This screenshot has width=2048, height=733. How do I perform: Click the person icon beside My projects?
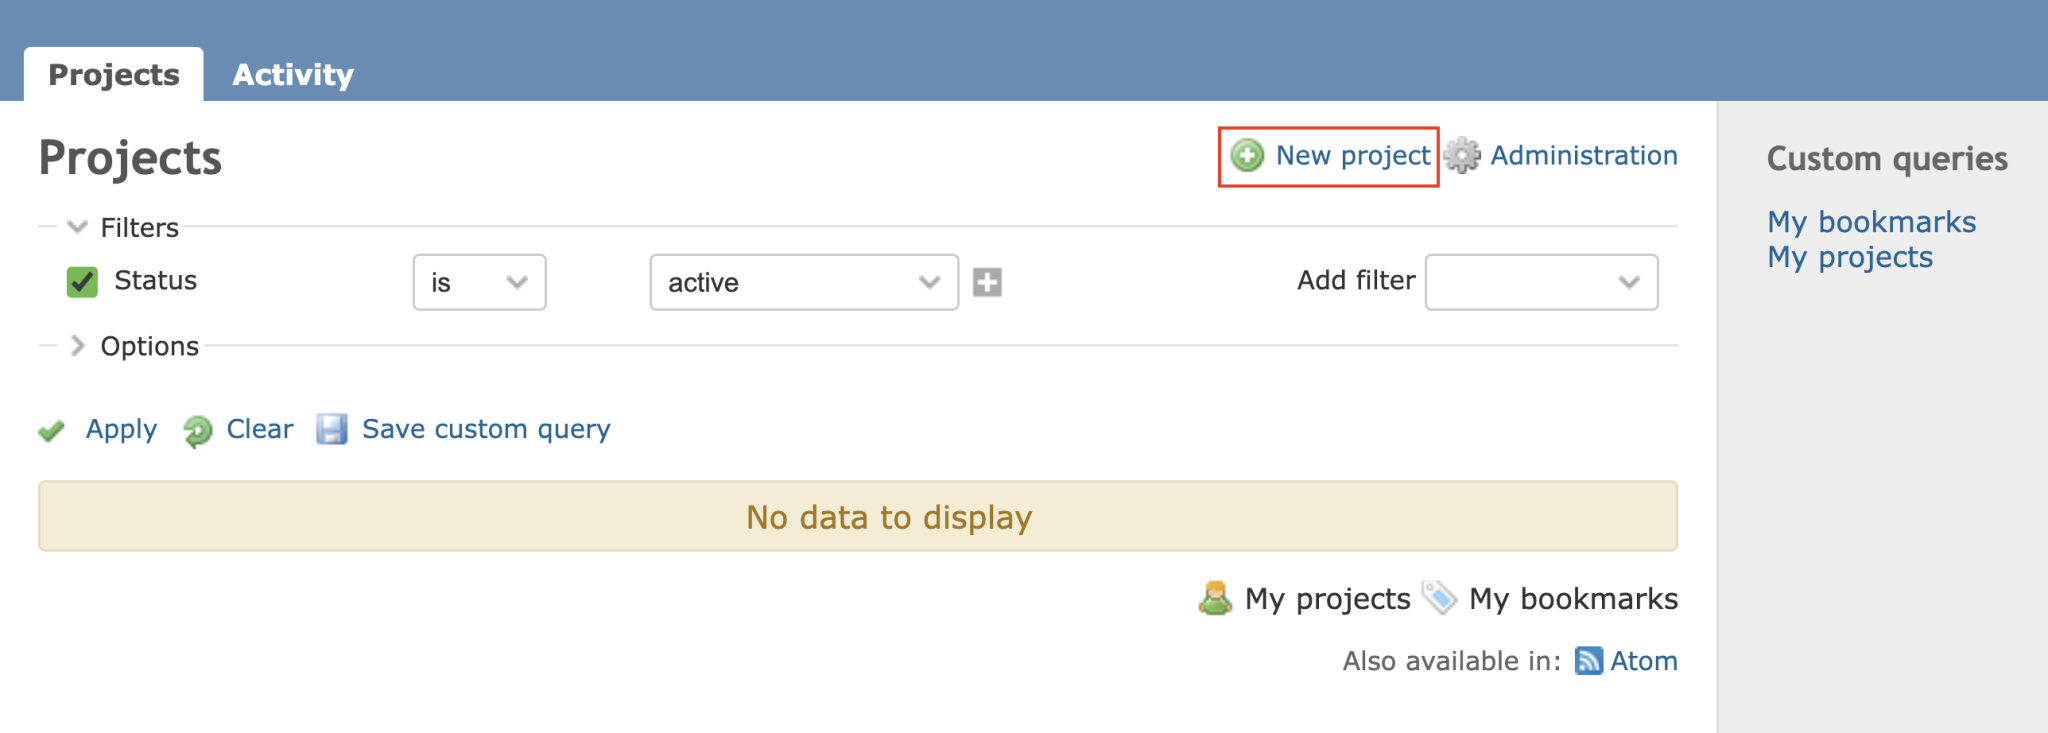coord(1215,598)
